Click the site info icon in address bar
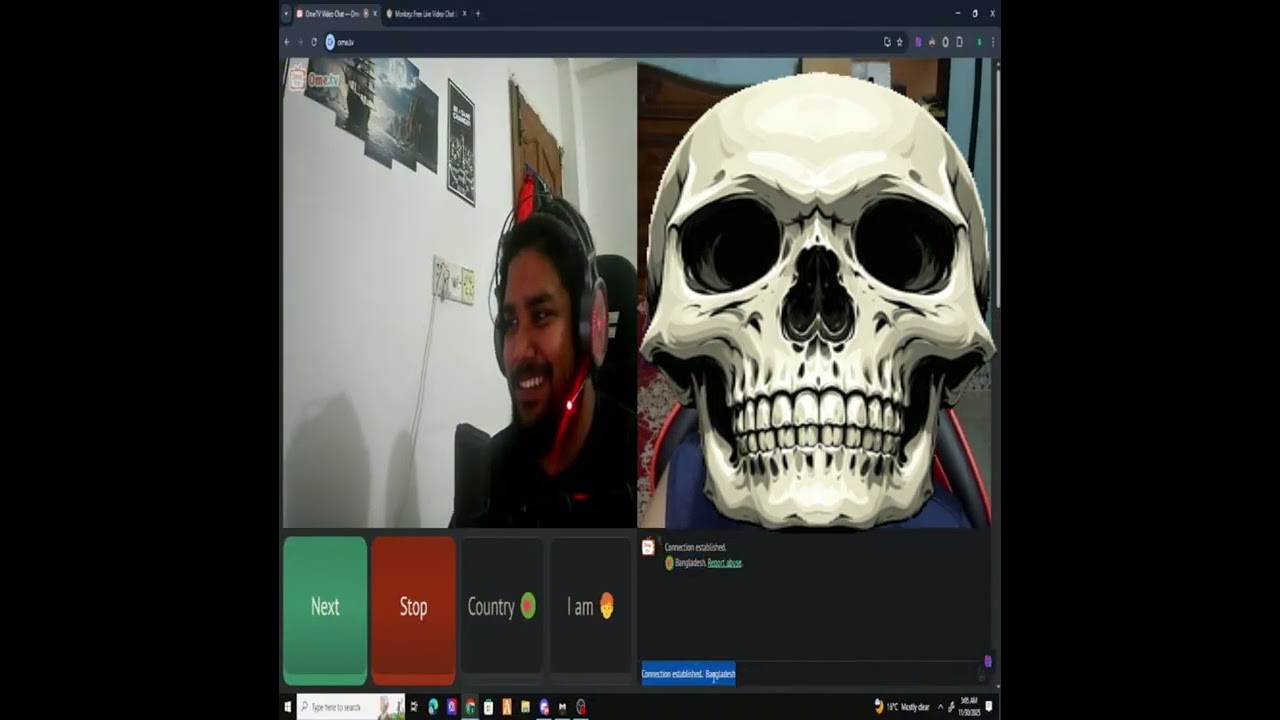1280x720 pixels. [330, 42]
